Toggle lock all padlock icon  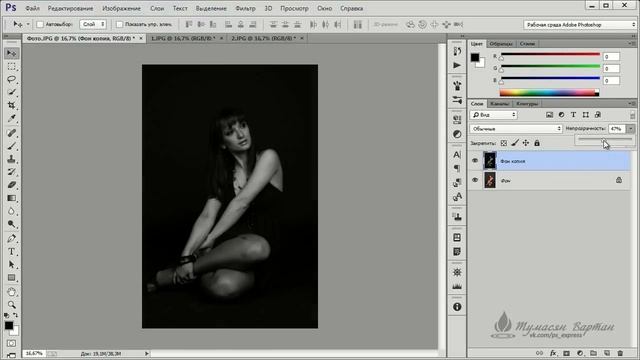point(537,143)
